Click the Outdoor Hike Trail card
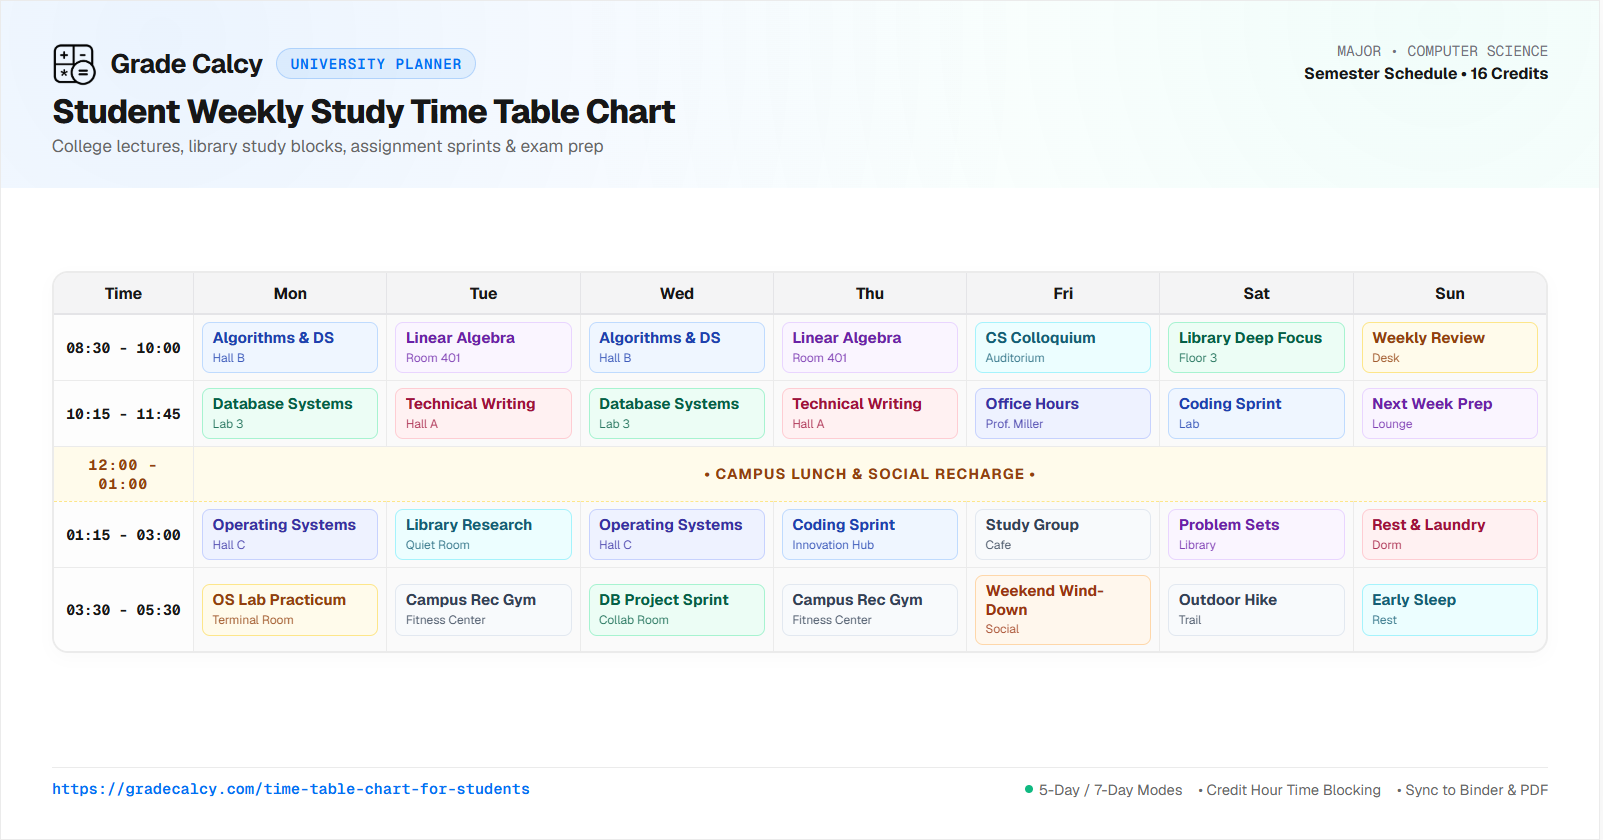 (1256, 610)
